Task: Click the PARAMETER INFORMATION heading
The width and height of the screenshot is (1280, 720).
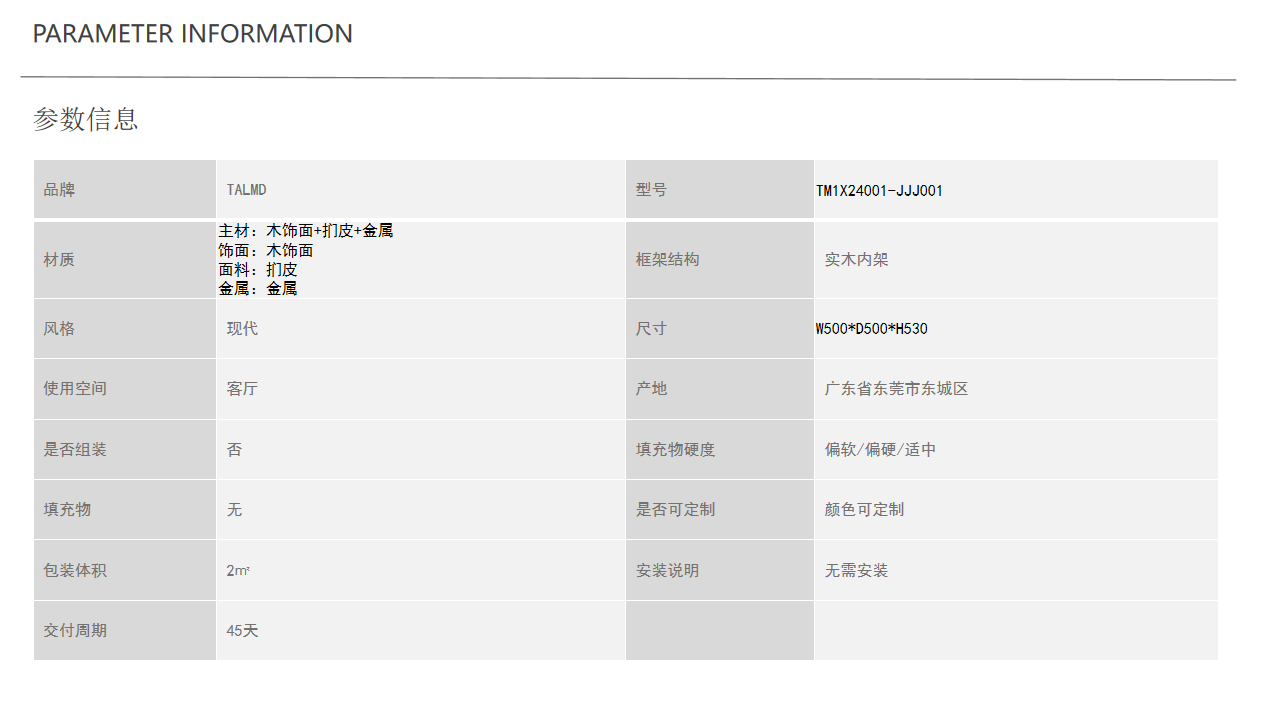Action: click(x=193, y=33)
